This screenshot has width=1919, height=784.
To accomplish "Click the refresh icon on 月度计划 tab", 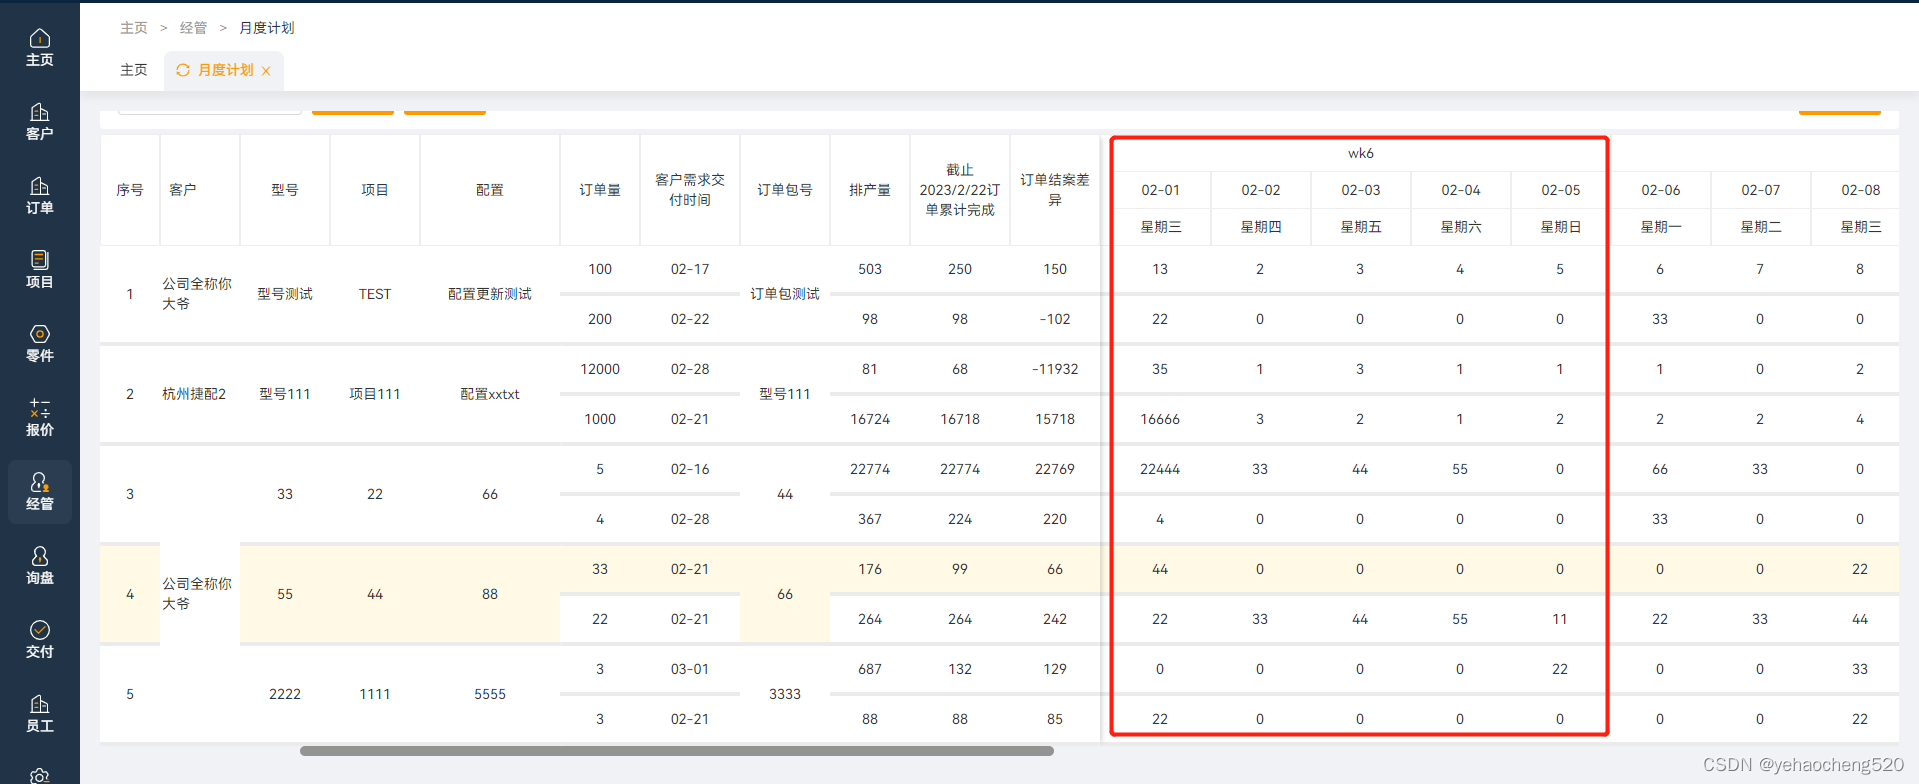I will click(x=183, y=70).
